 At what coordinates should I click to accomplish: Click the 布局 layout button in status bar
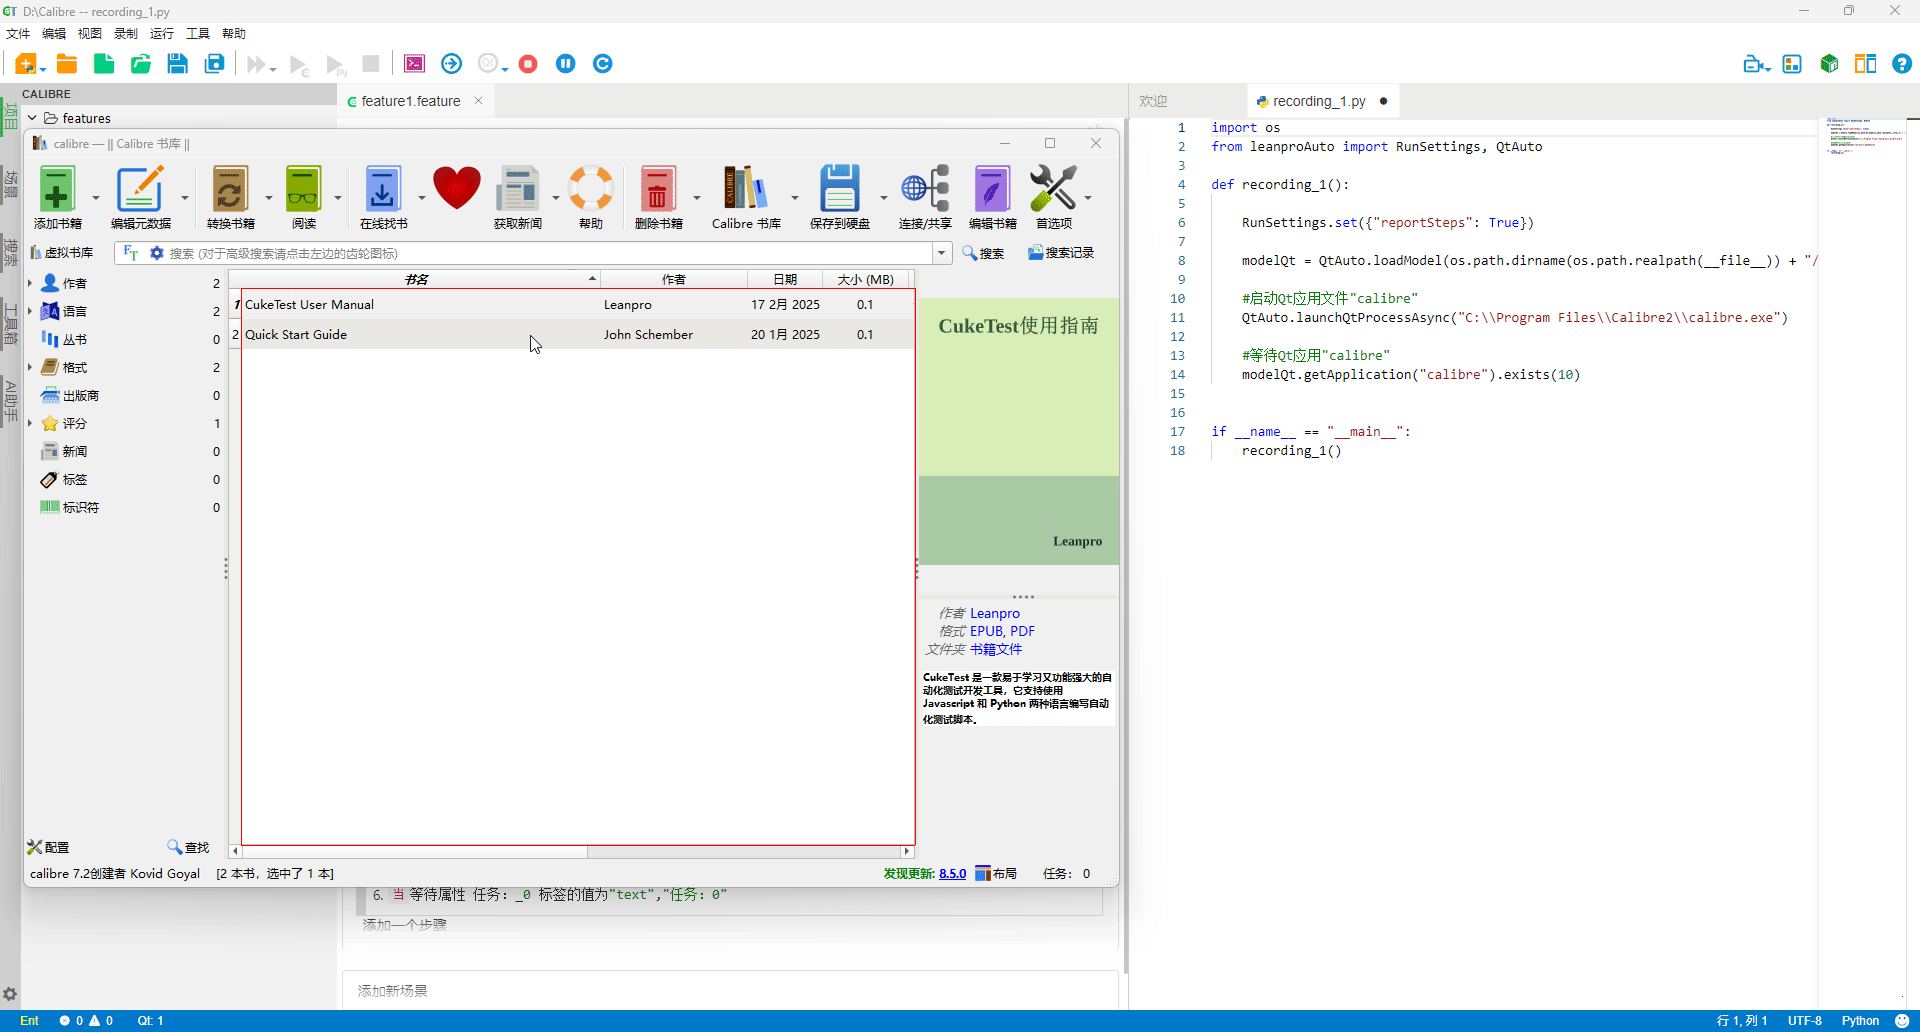996,874
